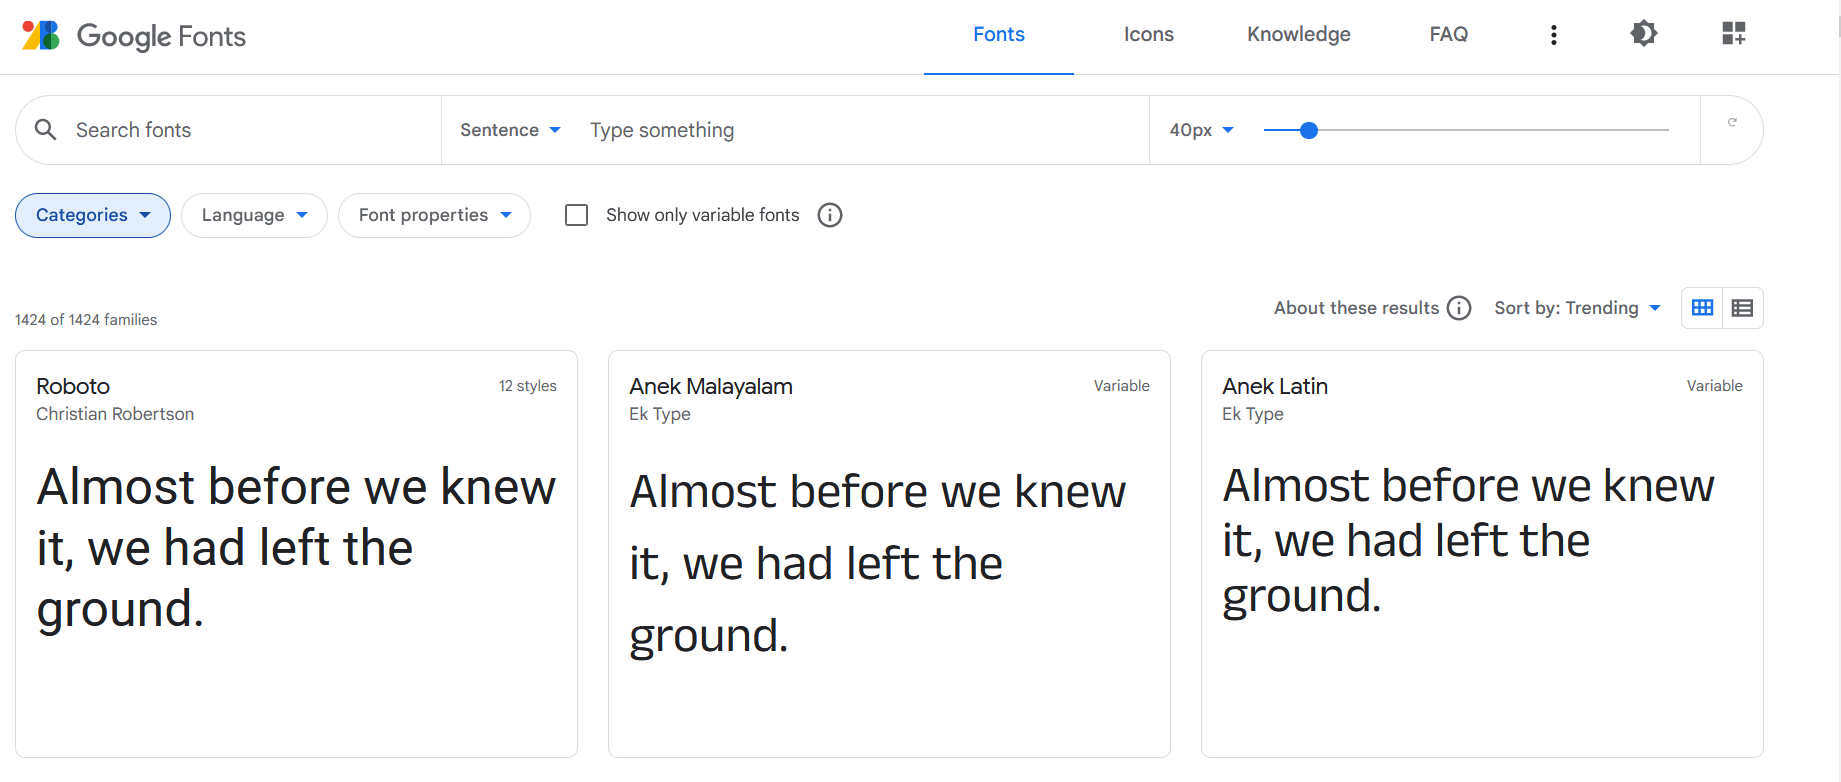The width and height of the screenshot is (1841, 782).
Task: Click Ek Type under Anek Latin
Action: tap(1253, 414)
